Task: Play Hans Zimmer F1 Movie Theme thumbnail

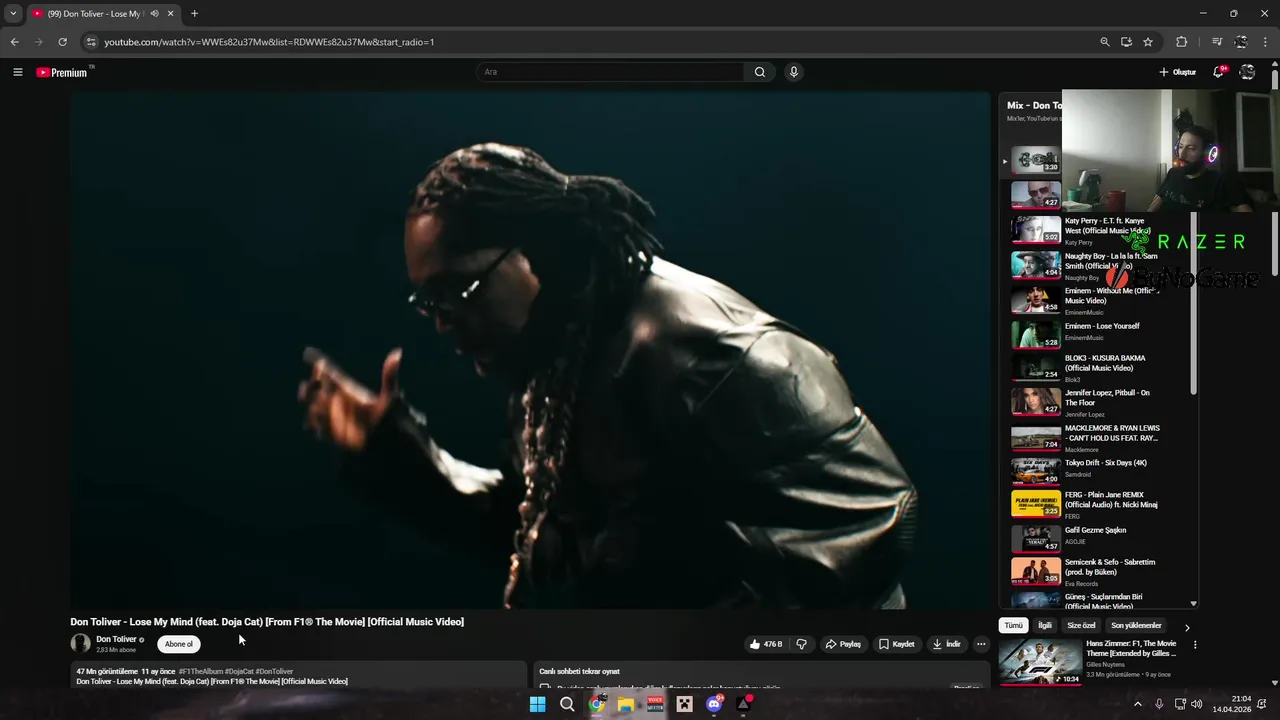Action: 1040,662
